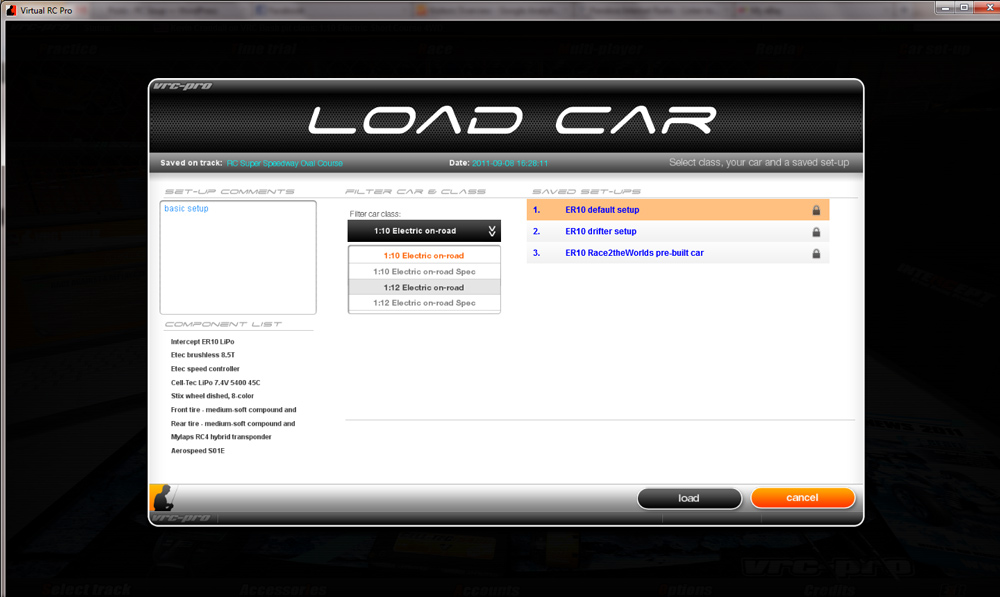The height and width of the screenshot is (597, 1000).
Task: Choose 1:12 Electric on-road option
Action: tap(424, 288)
